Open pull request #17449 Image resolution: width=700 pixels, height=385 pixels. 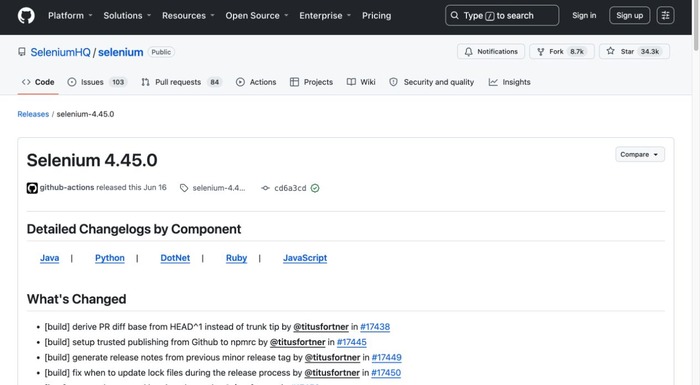387,357
